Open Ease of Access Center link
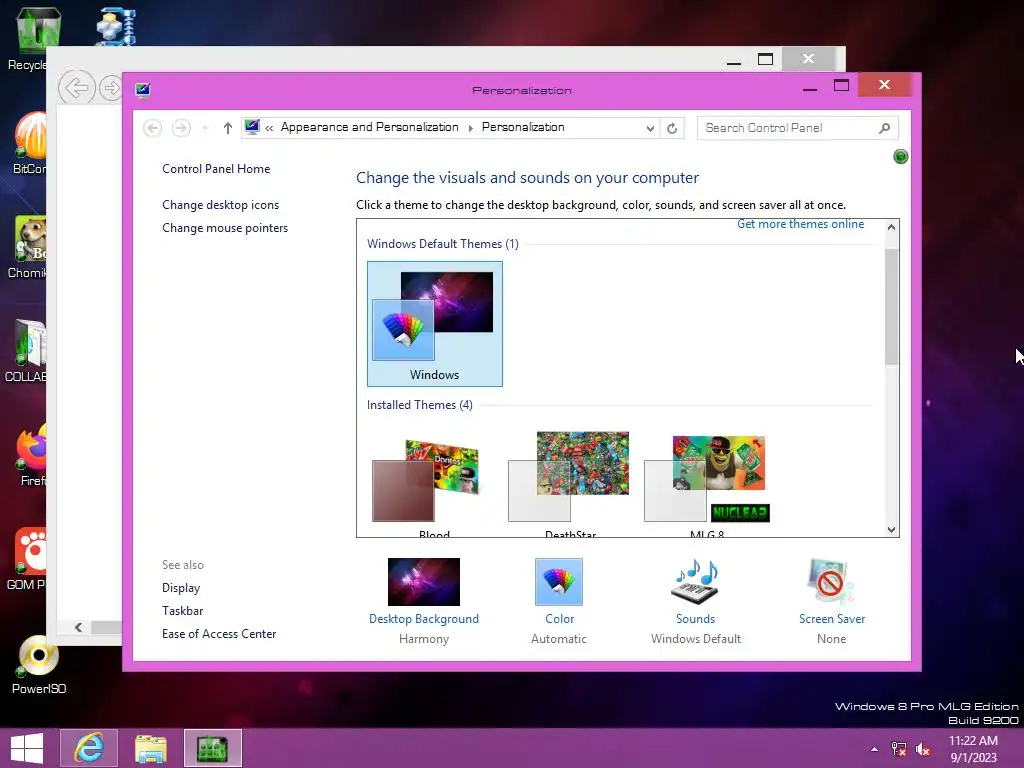This screenshot has width=1024, height=768. [x=219, y=633]
